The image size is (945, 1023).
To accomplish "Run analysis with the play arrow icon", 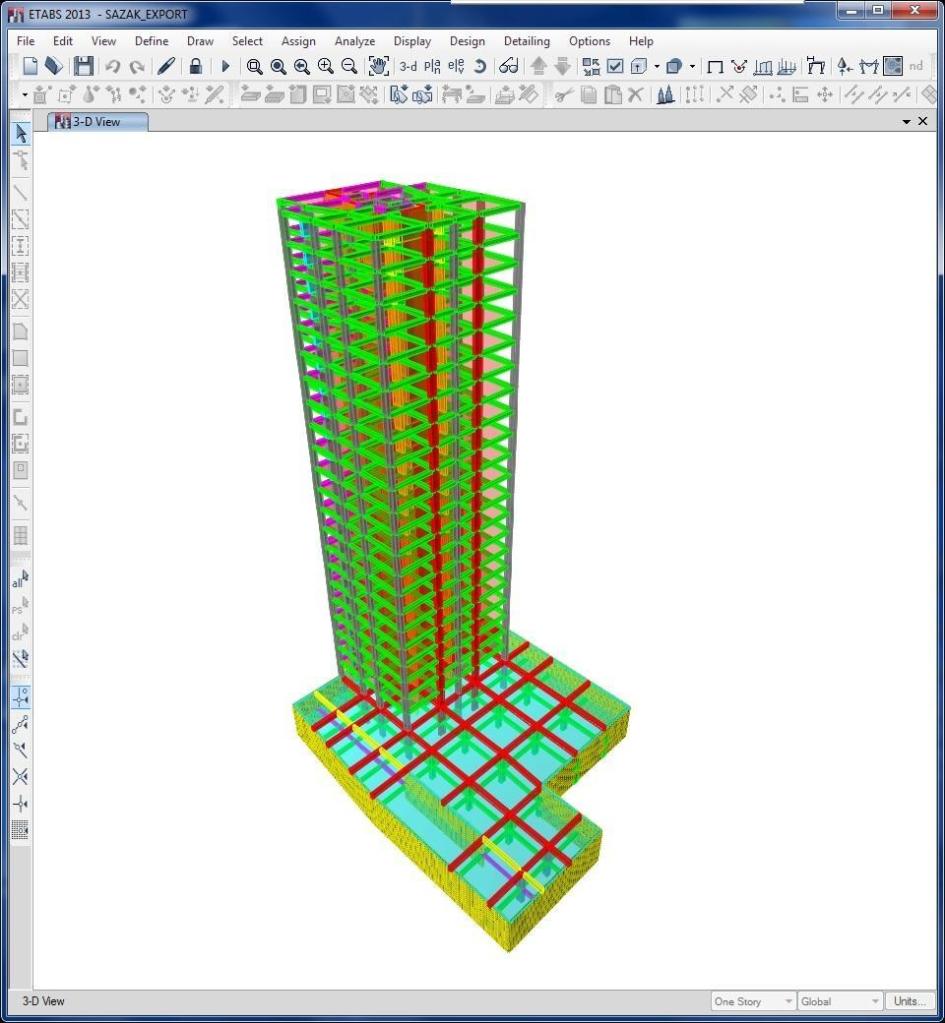I will (x=225, y=66).
